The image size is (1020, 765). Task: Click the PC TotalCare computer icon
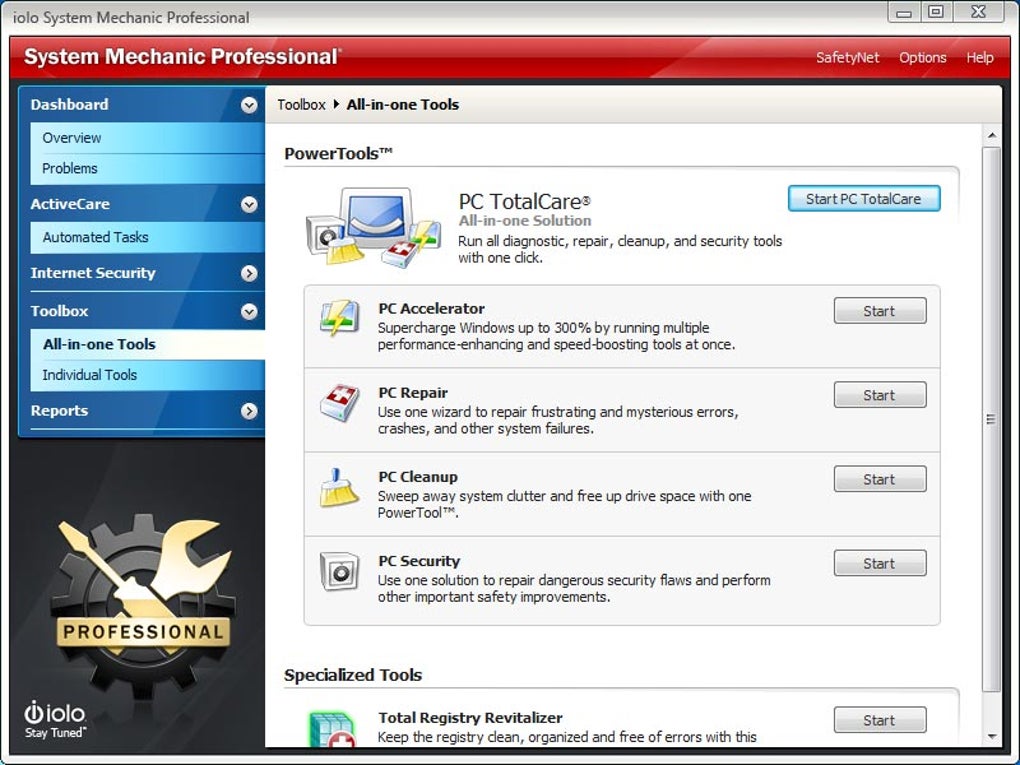point(373,227)
